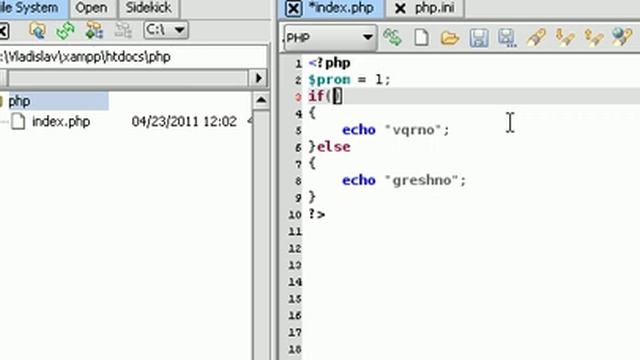Viewport: 640px width, 360px height.
Task: Click the '$pron' variable on line 2
Action: (x=329, y=80)
